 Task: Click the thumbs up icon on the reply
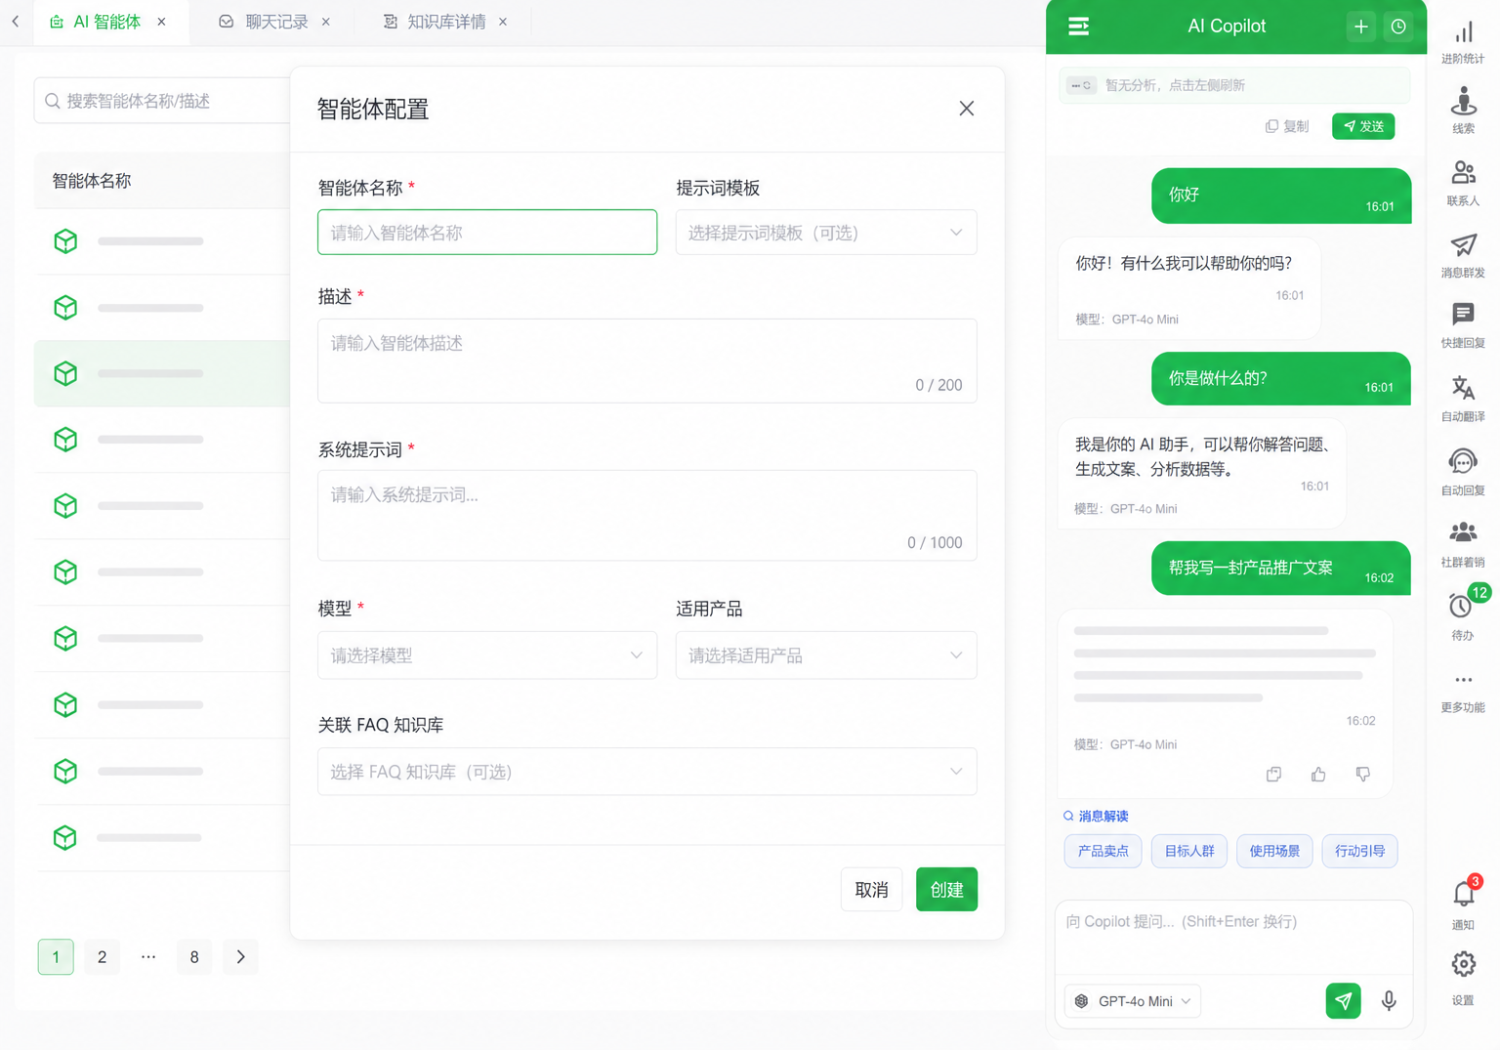(1318, 774)
